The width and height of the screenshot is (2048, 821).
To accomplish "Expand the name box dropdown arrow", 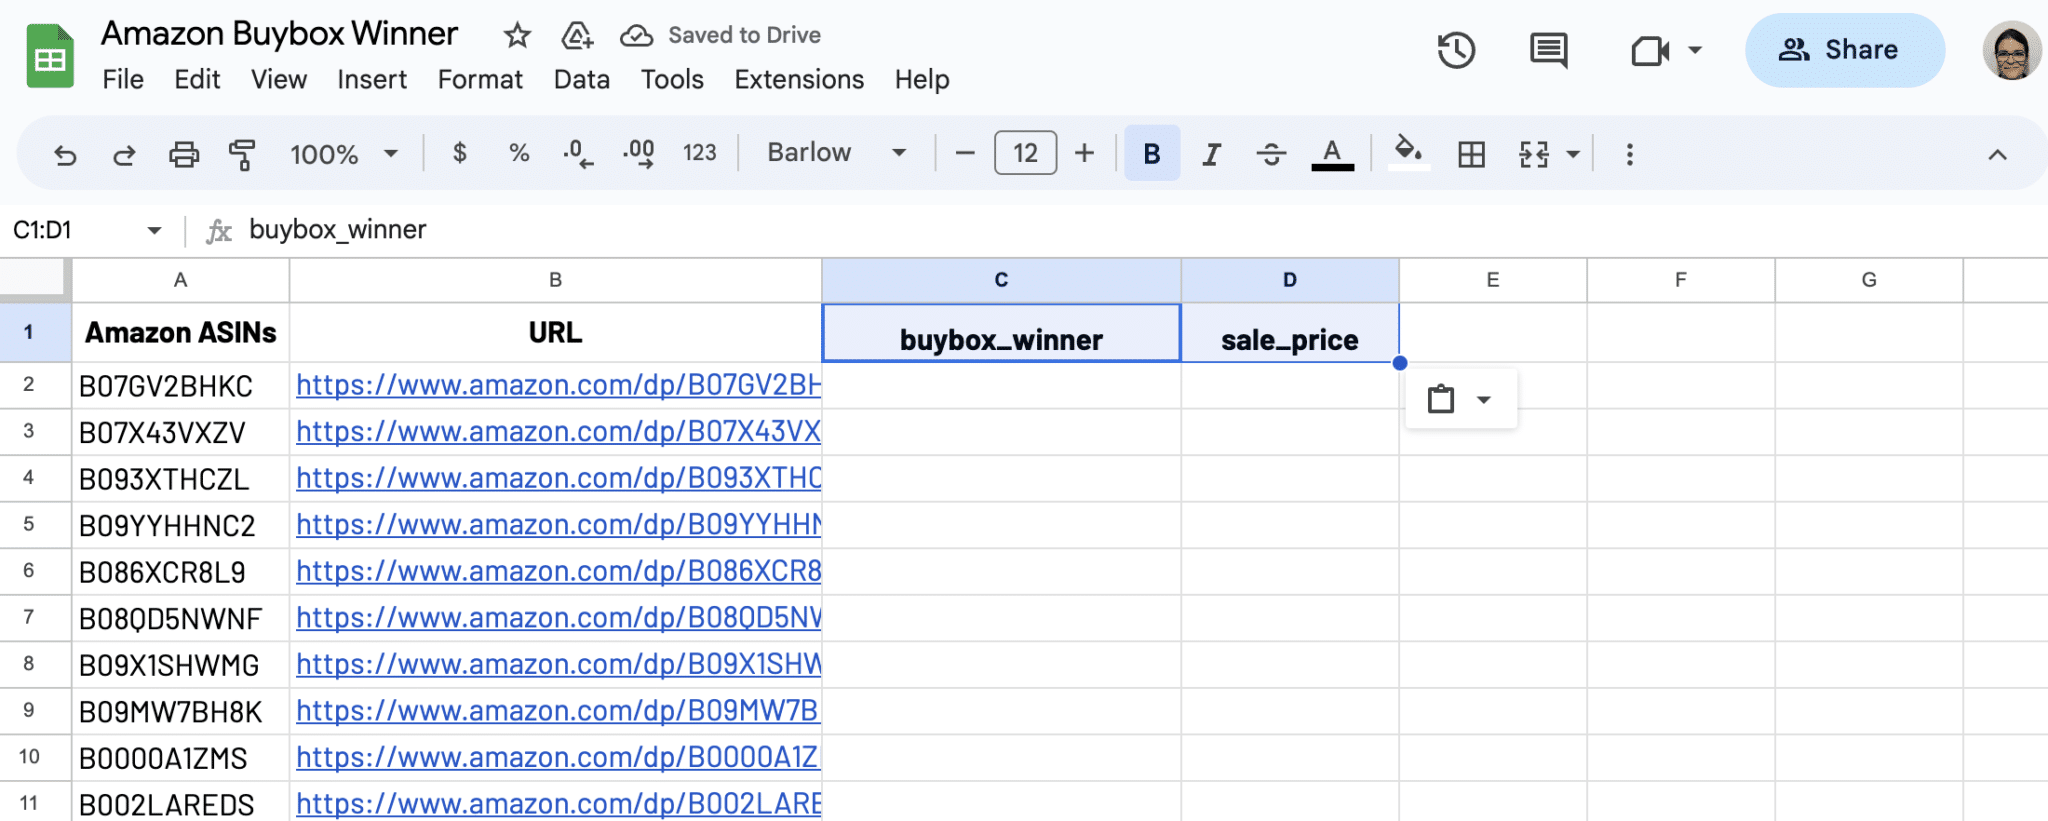I will 154,230.
